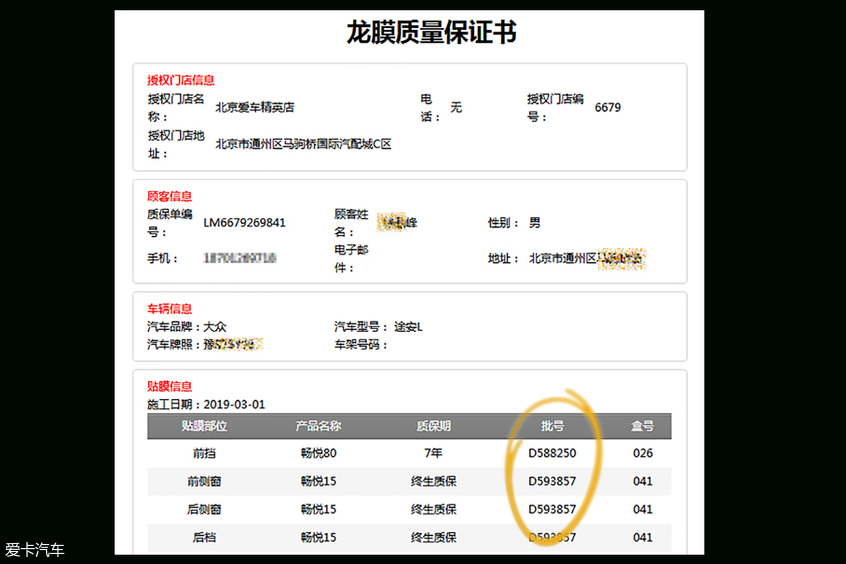This screenshot has width=846, height=564.
Task: Select D593857 in the 后侧窗 row
Action: coord(552,509)
